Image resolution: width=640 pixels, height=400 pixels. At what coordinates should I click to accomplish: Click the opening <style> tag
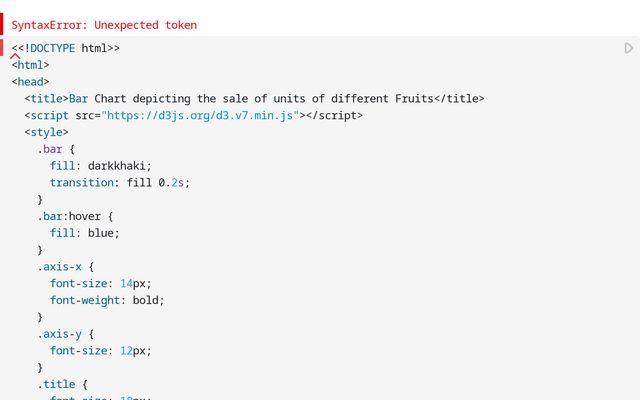(46, 132)
